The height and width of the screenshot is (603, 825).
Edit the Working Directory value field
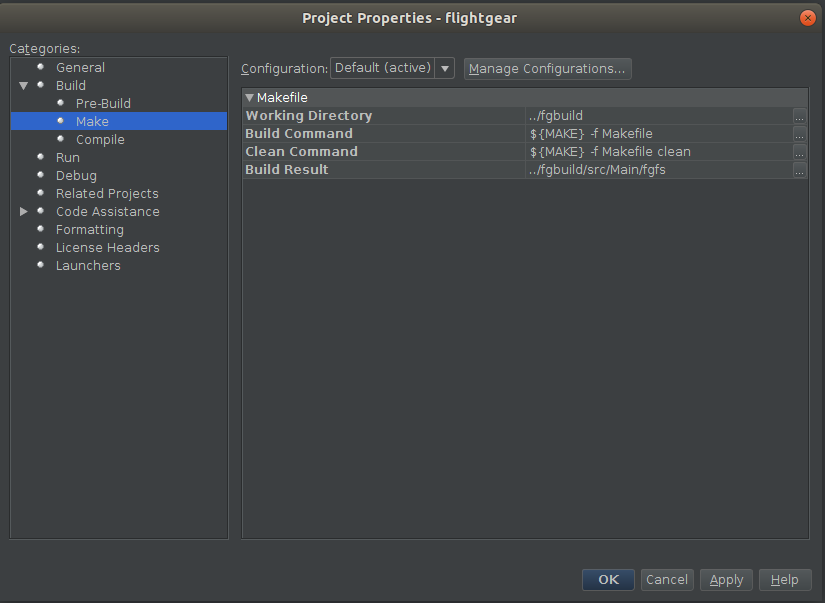click(659, 116)
